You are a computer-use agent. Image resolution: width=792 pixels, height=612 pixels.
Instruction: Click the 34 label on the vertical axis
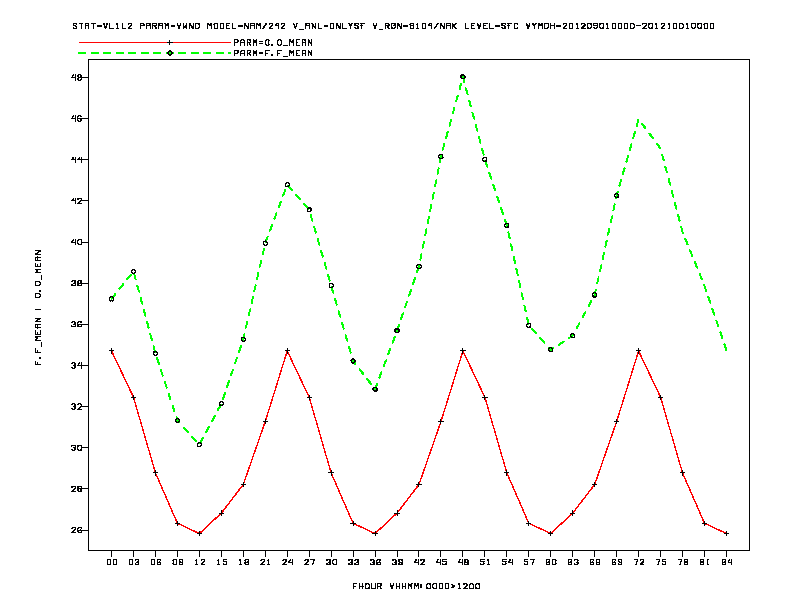point(76,366)
